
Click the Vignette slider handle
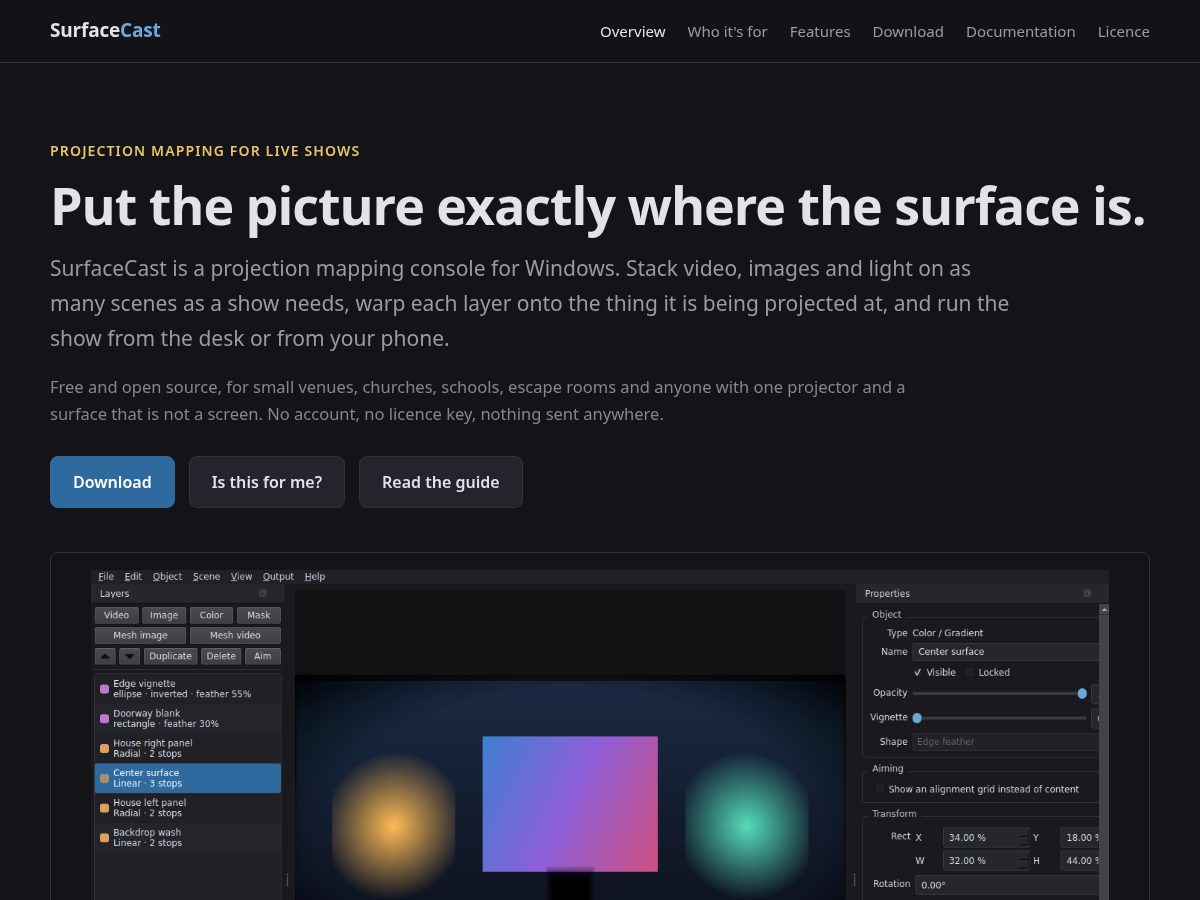coord(917,718)
